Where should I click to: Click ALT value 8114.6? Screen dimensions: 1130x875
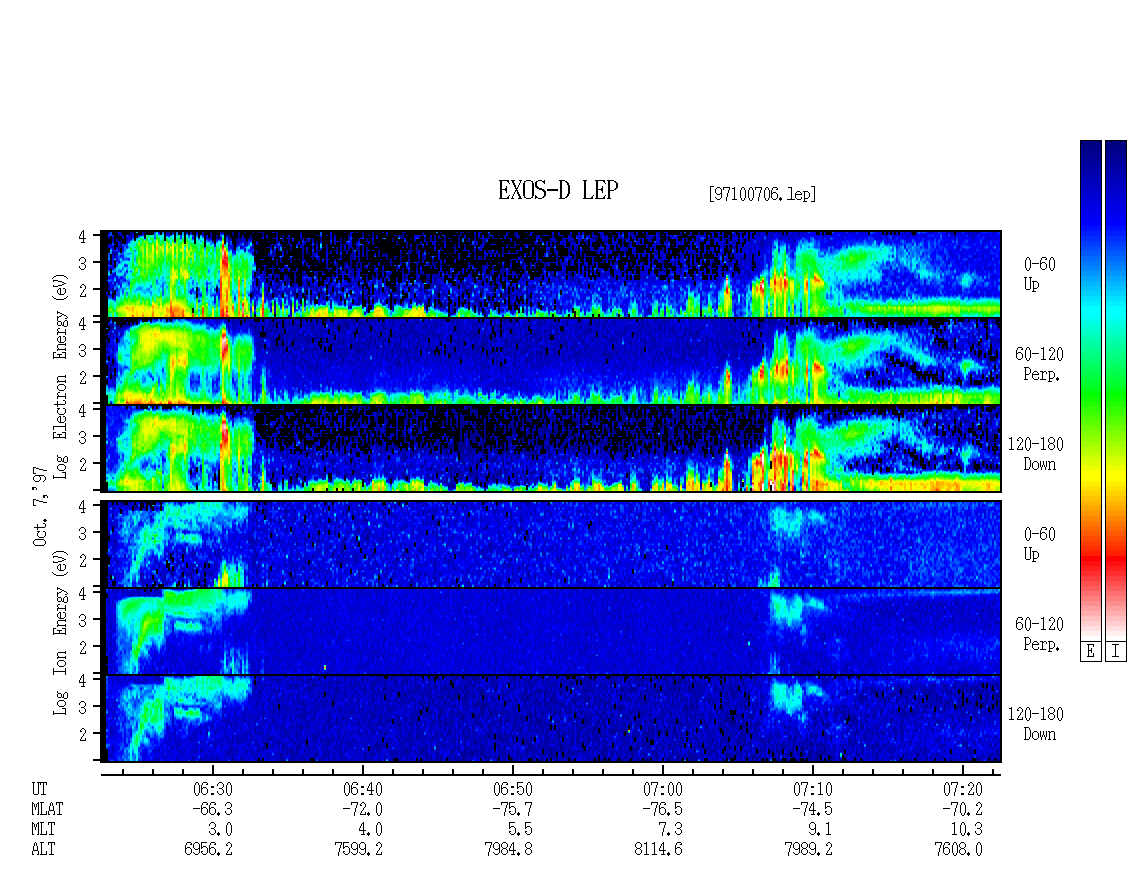pos(659,850)
